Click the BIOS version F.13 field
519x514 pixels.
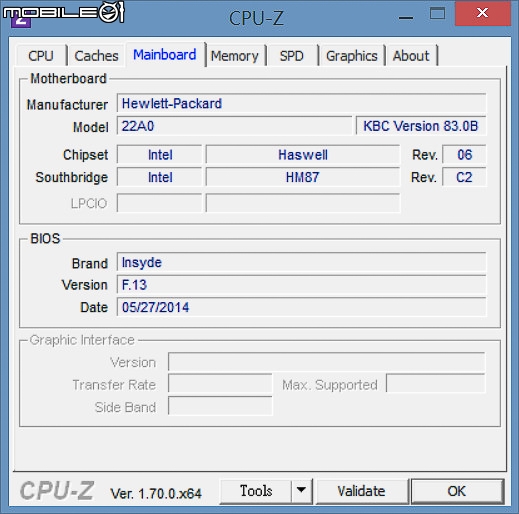tap(301, 285)
